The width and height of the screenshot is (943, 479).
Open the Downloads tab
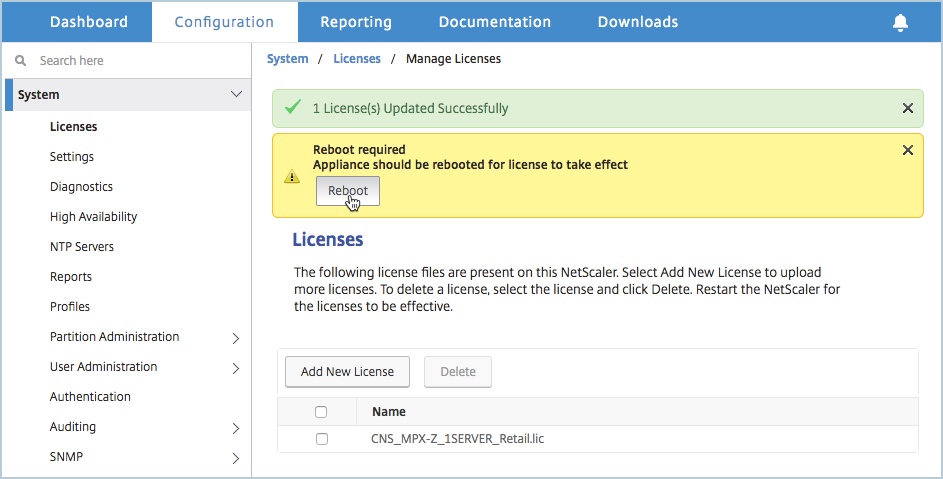[x=638, y=22]
